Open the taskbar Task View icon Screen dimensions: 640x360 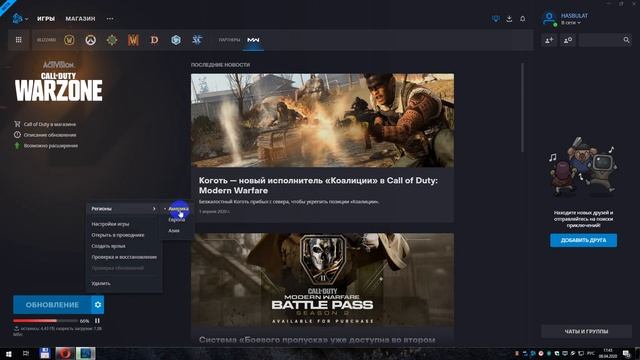coord(26,353)
